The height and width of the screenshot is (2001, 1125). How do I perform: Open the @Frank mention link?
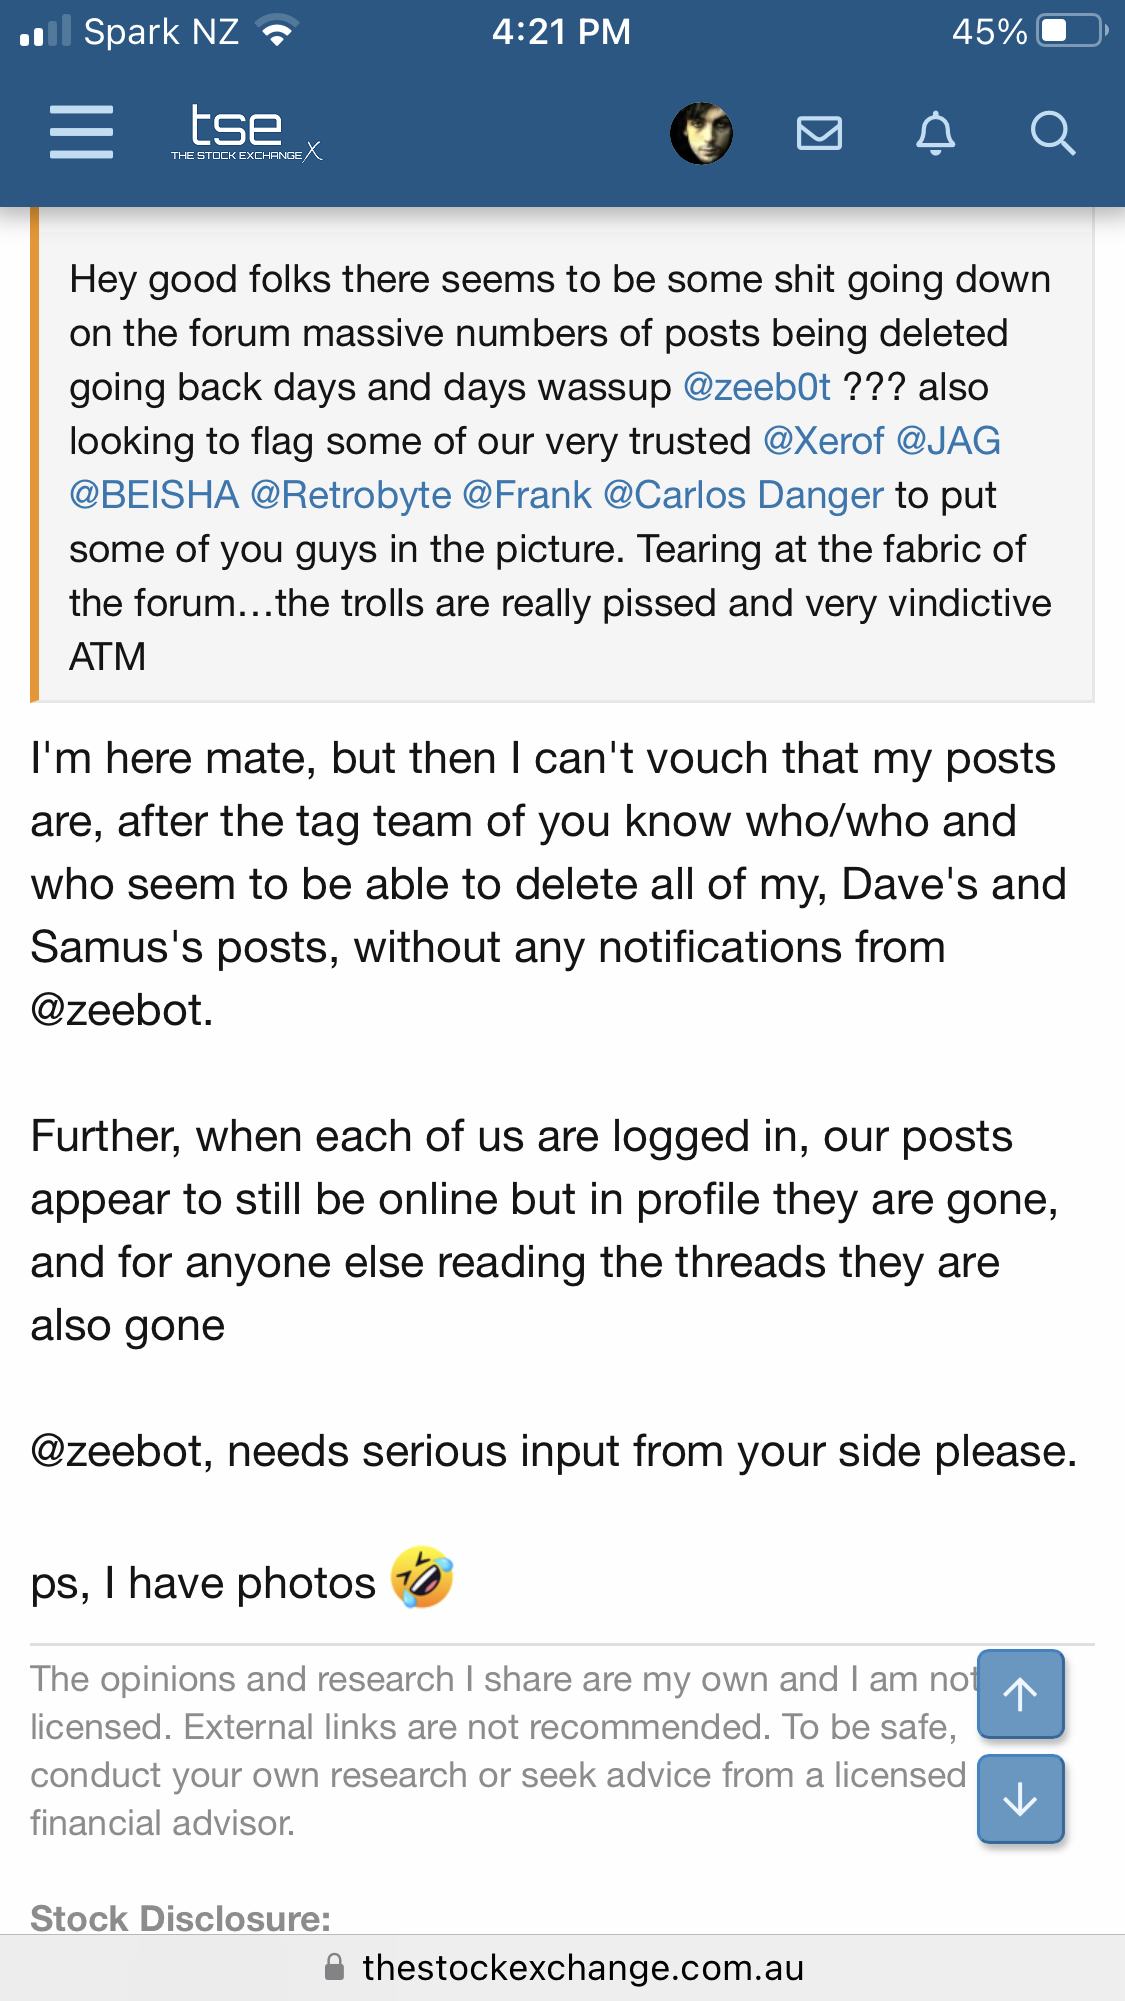point(527,495)
